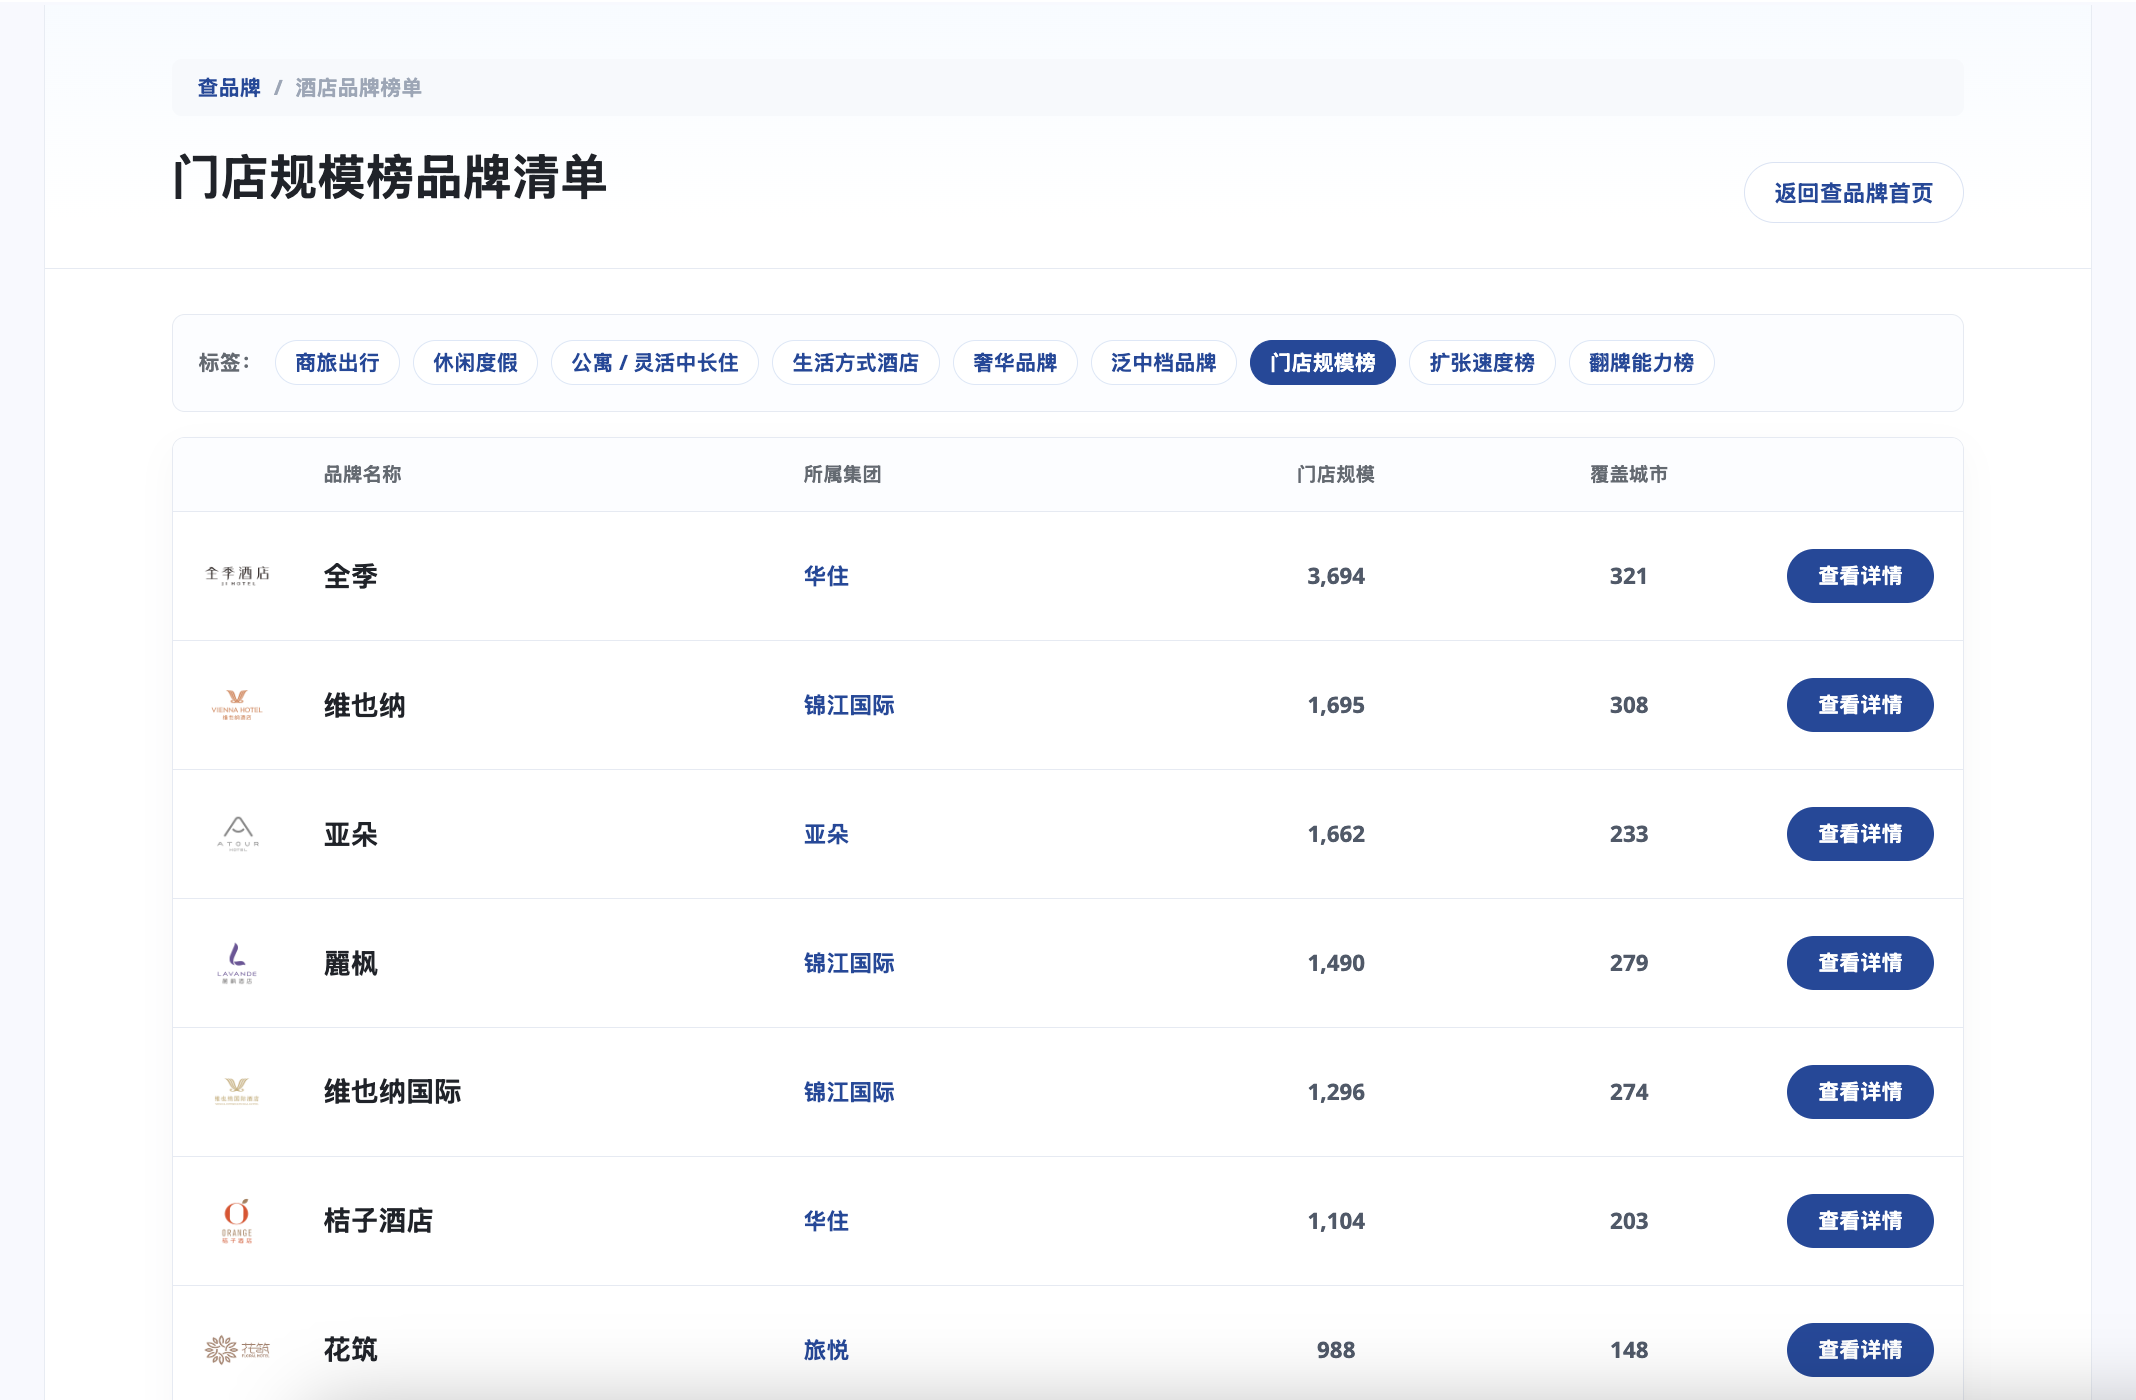This screenshot has height=1400, width=2136.
Task: Click city coverage value 148
Action: coord(1629,1350)
